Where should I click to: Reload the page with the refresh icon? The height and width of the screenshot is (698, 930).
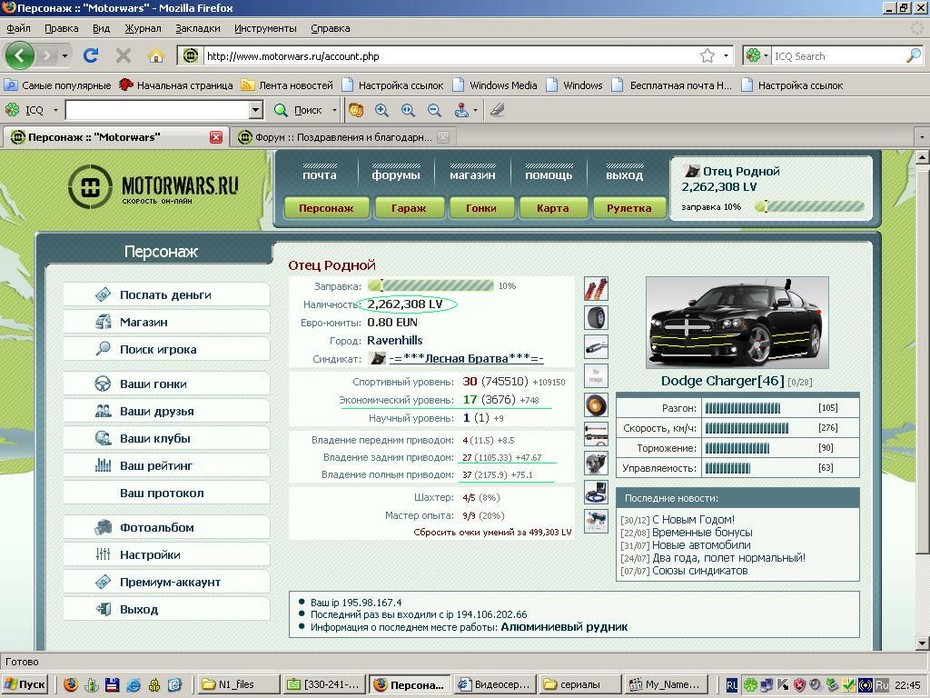point(91,56)
